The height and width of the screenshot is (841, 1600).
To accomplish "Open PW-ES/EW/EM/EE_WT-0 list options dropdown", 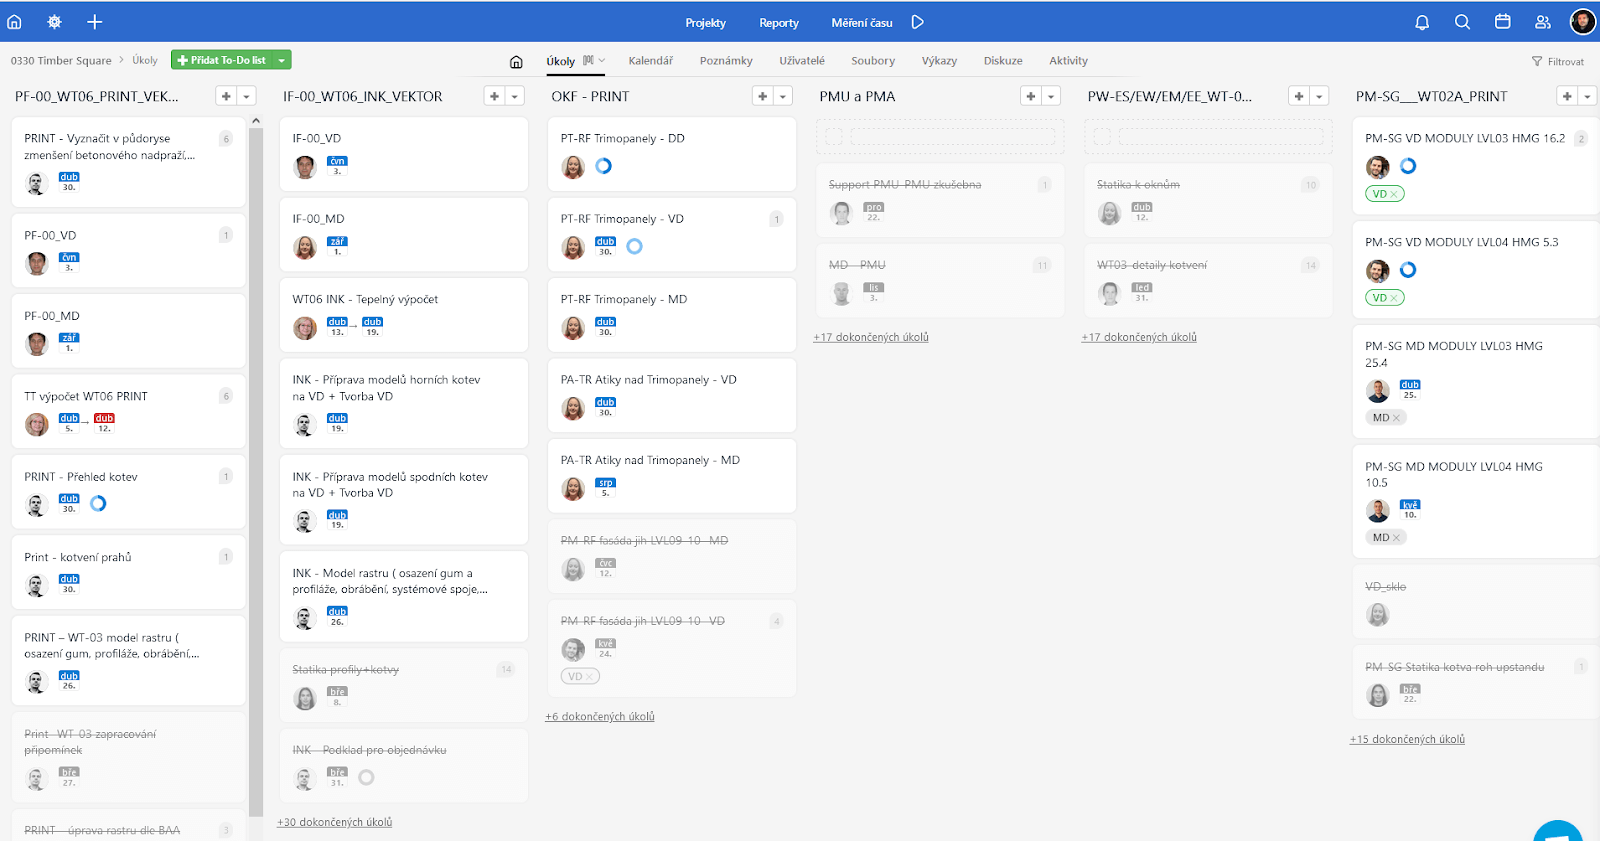I will [1319, 96].
